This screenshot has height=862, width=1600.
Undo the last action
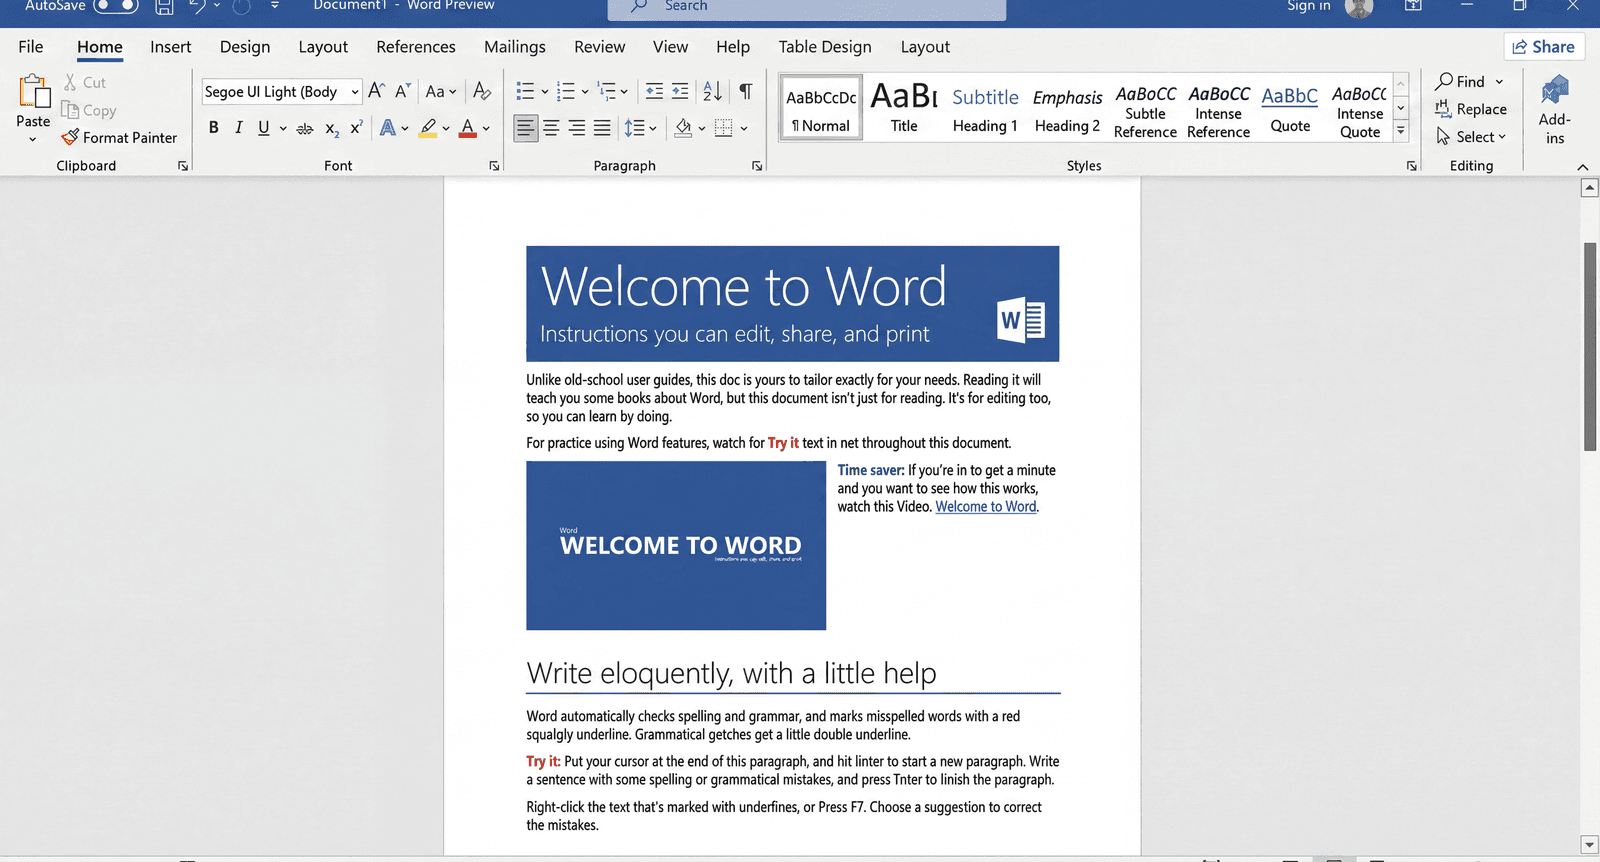(197, 6)
